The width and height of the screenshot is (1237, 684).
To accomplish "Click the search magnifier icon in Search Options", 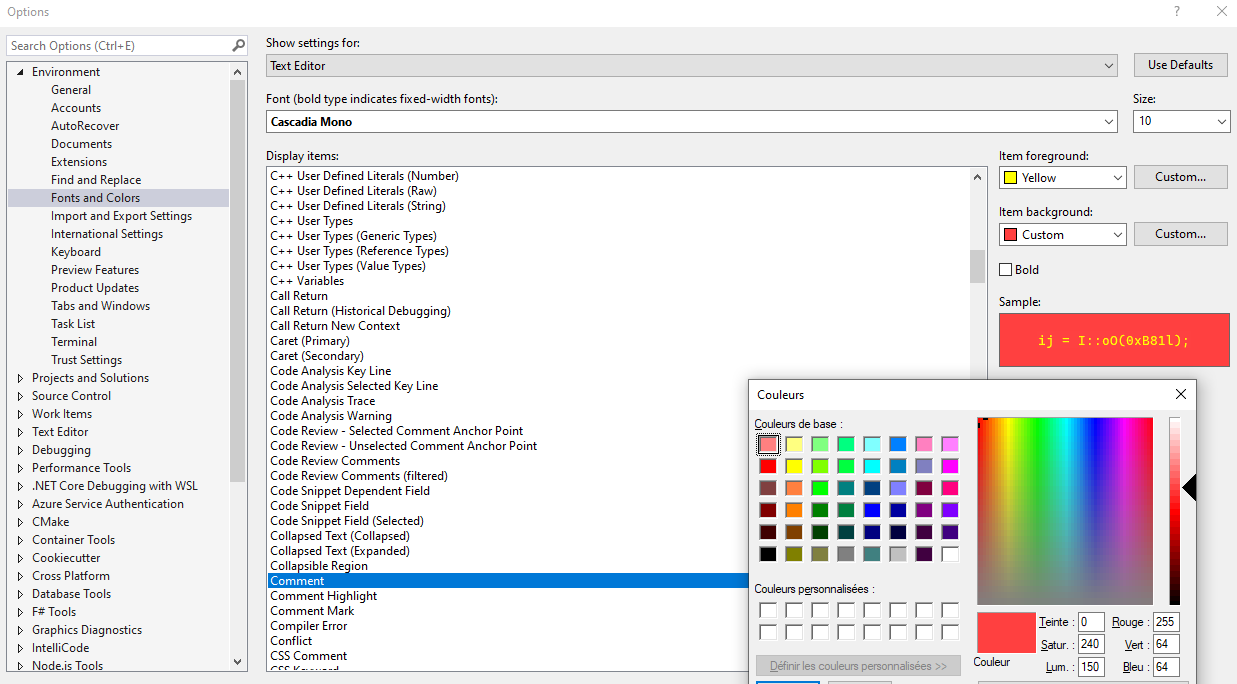I will 238,45.
